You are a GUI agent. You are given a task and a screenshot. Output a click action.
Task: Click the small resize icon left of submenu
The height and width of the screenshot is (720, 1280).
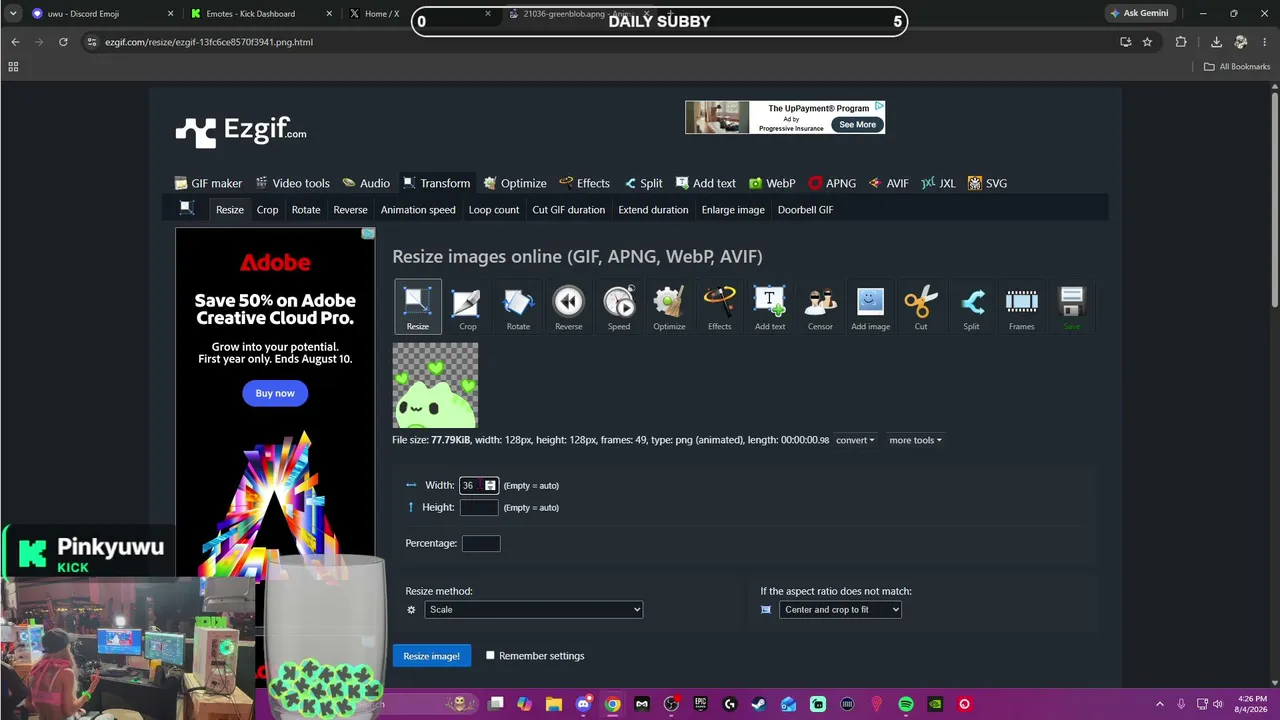[x=186, y=208]
